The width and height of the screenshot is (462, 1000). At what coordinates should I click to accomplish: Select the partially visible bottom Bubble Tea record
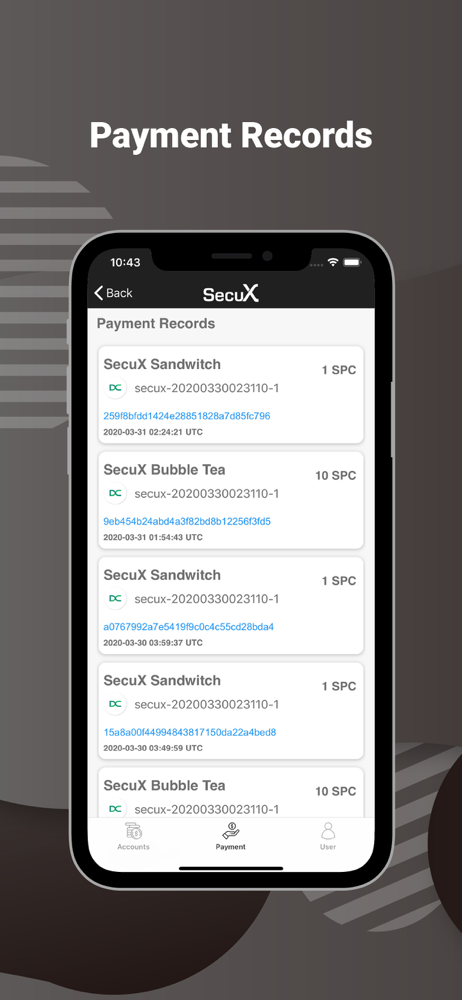pyautogui.click(x=231, y=793)
